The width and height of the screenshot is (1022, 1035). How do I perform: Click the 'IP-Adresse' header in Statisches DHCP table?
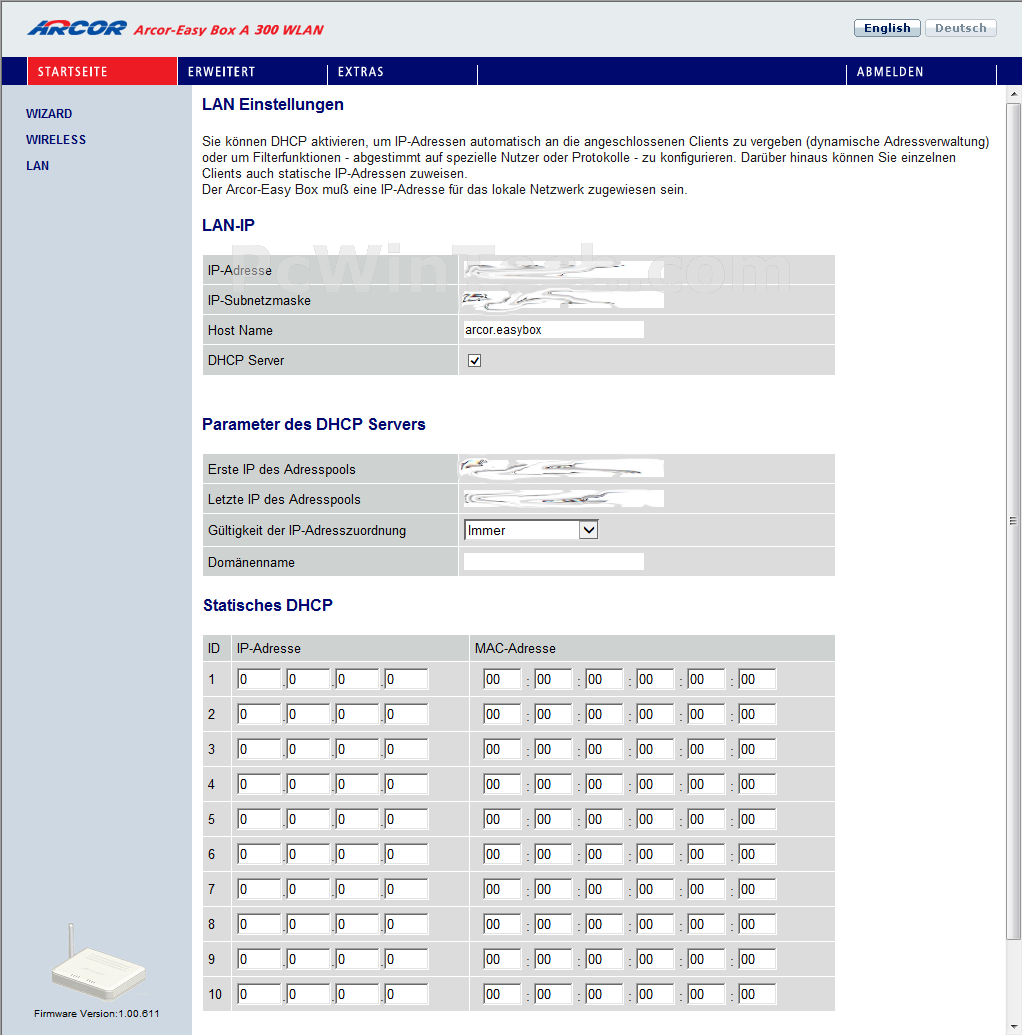(x=269, y=648)
